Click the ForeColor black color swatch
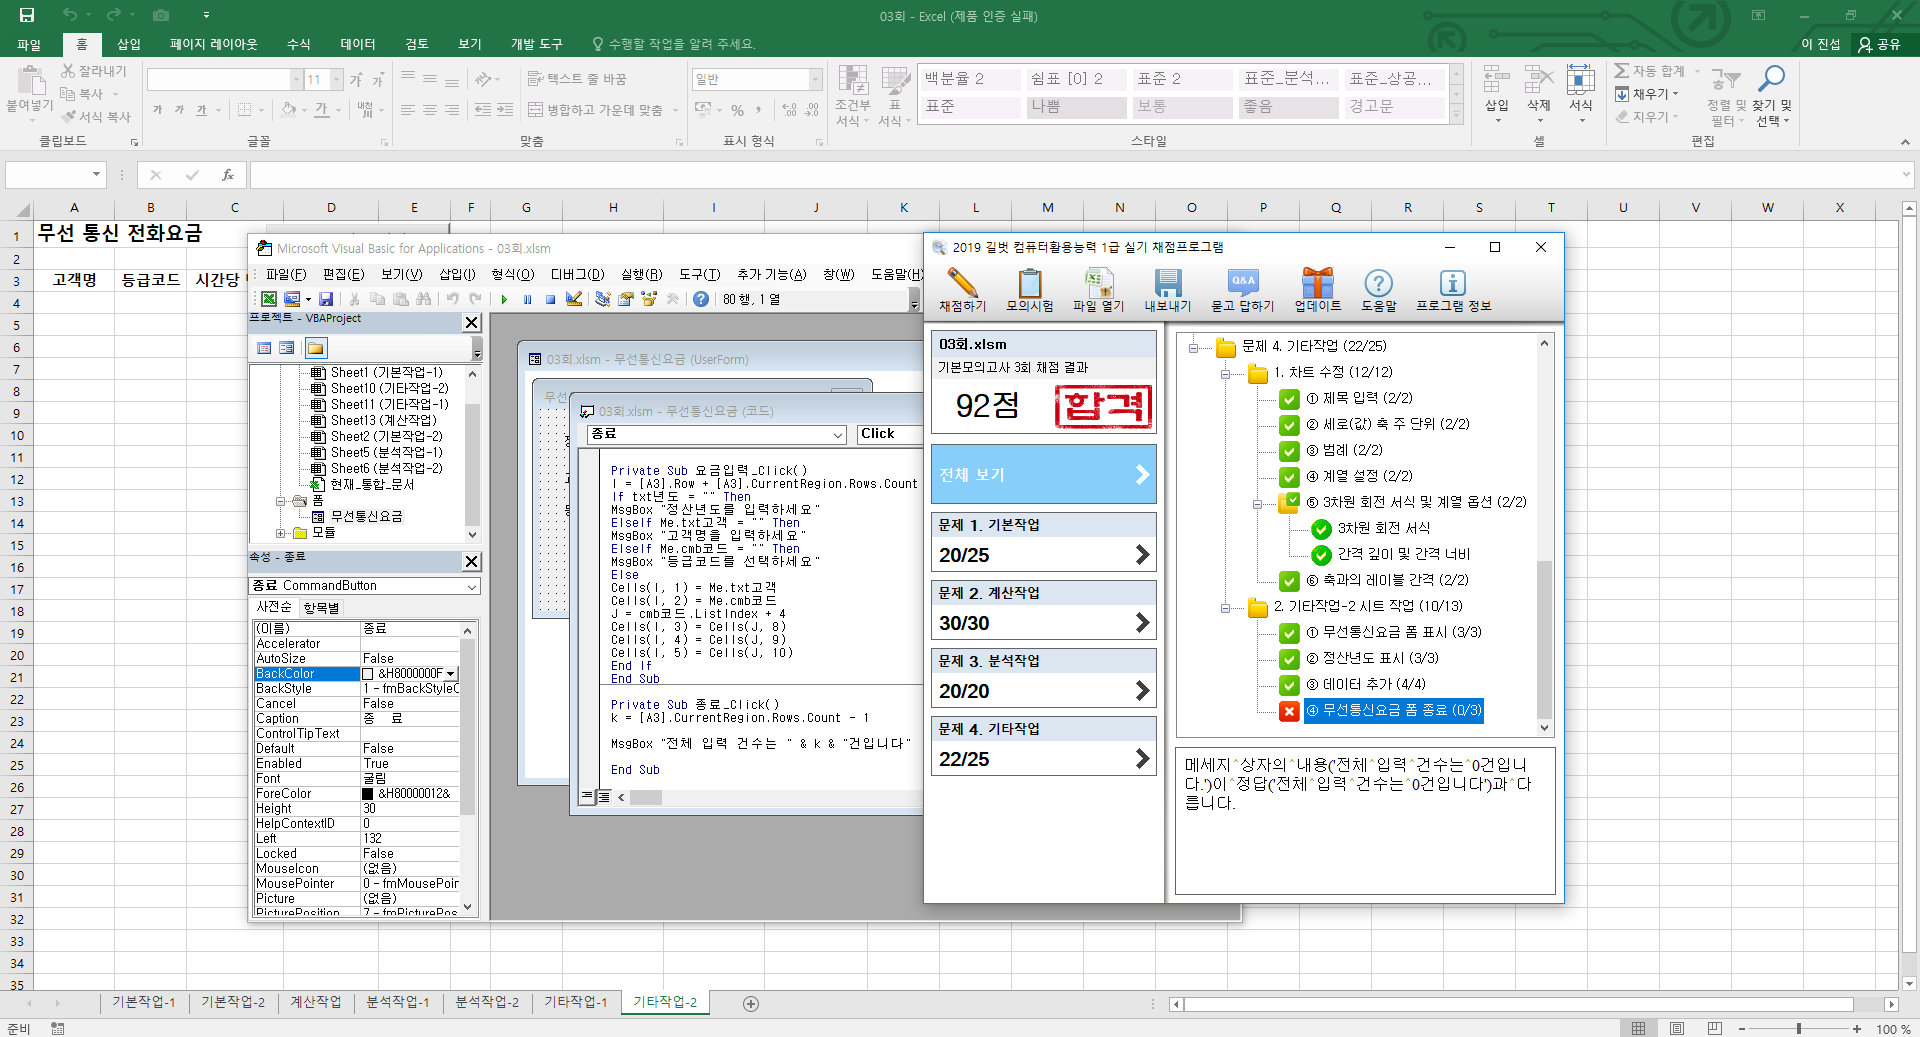The width and height of the screenshot is (1920, 1037). [368, 794]
